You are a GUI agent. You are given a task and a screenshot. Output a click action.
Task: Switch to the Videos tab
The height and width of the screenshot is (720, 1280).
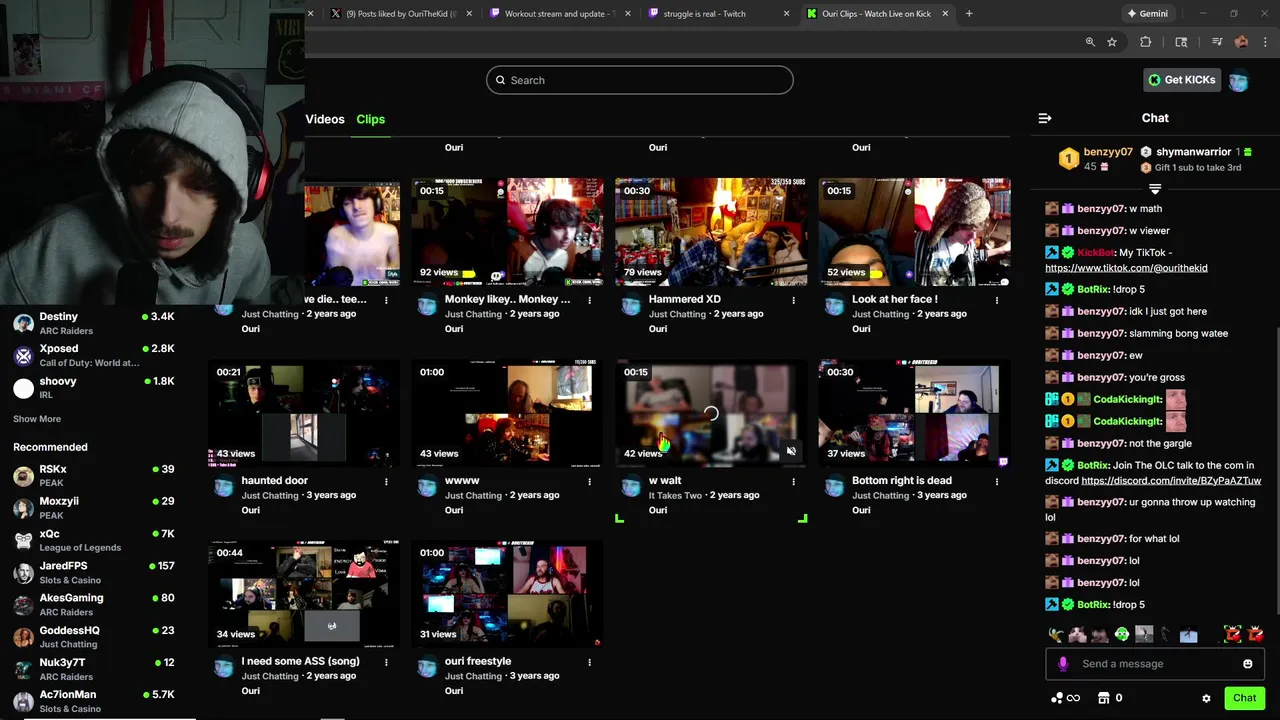coord(325,119)
